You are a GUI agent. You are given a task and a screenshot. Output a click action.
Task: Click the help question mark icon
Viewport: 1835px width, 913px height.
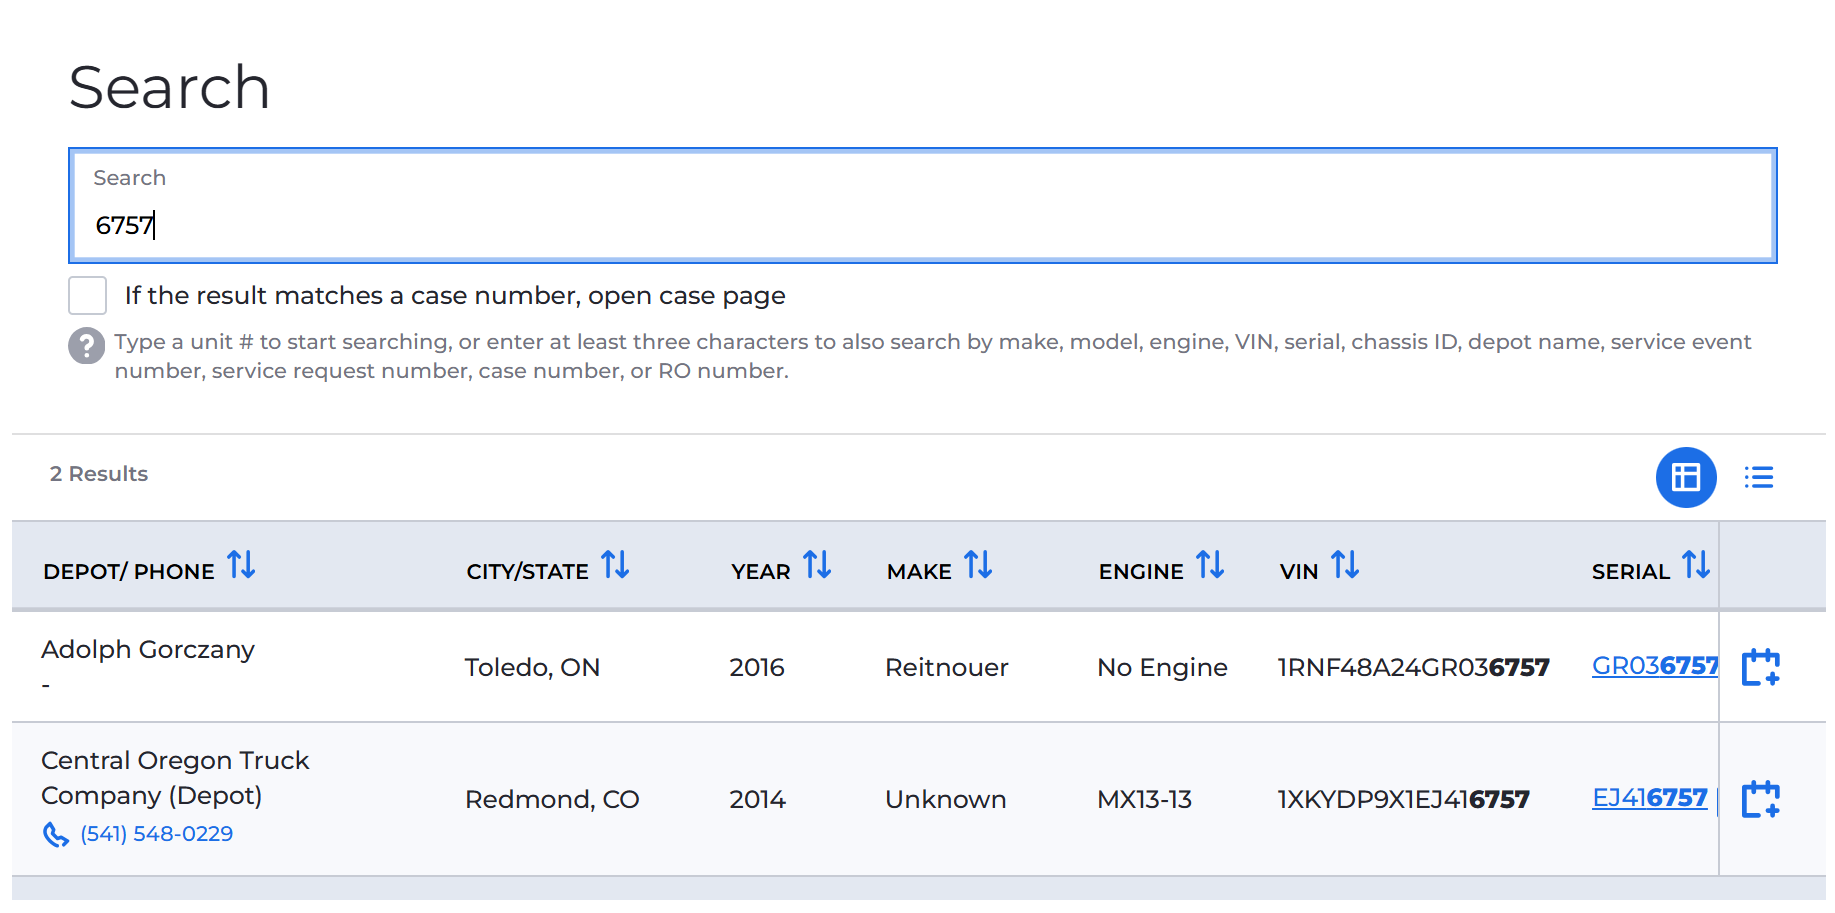pyautogui.click(x=86, y=346)
